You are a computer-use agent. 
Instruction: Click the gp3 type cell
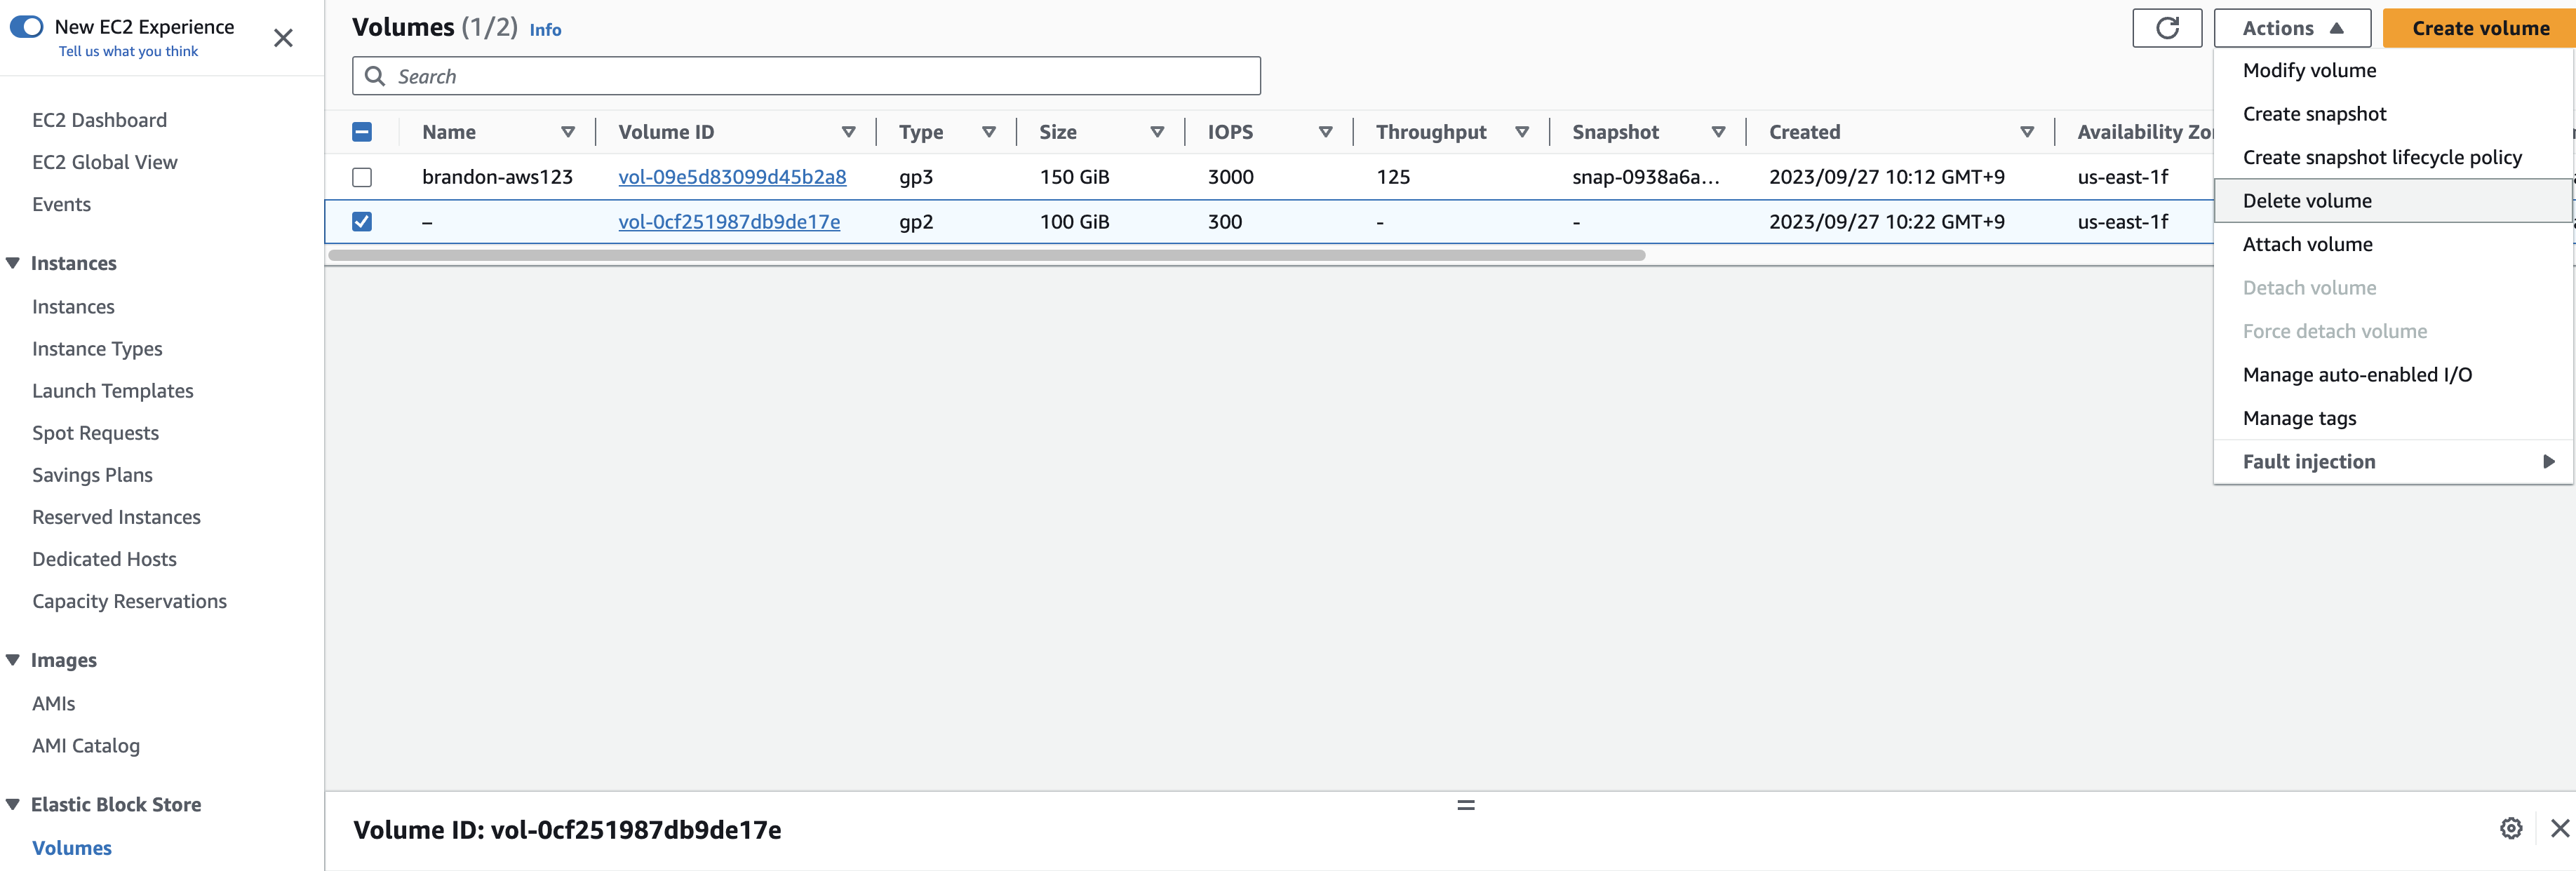pyautogui.click(x=916, y=177)
